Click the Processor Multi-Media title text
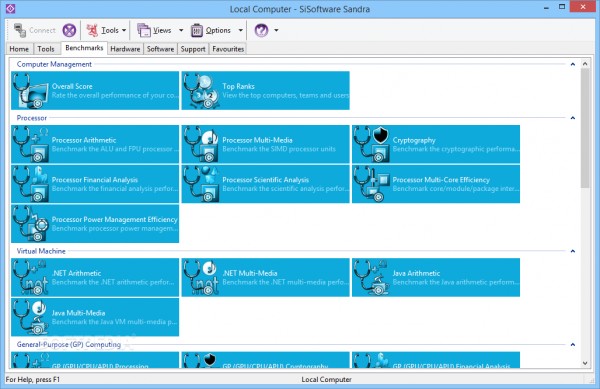600x389 pixels. tap(257, 140)
